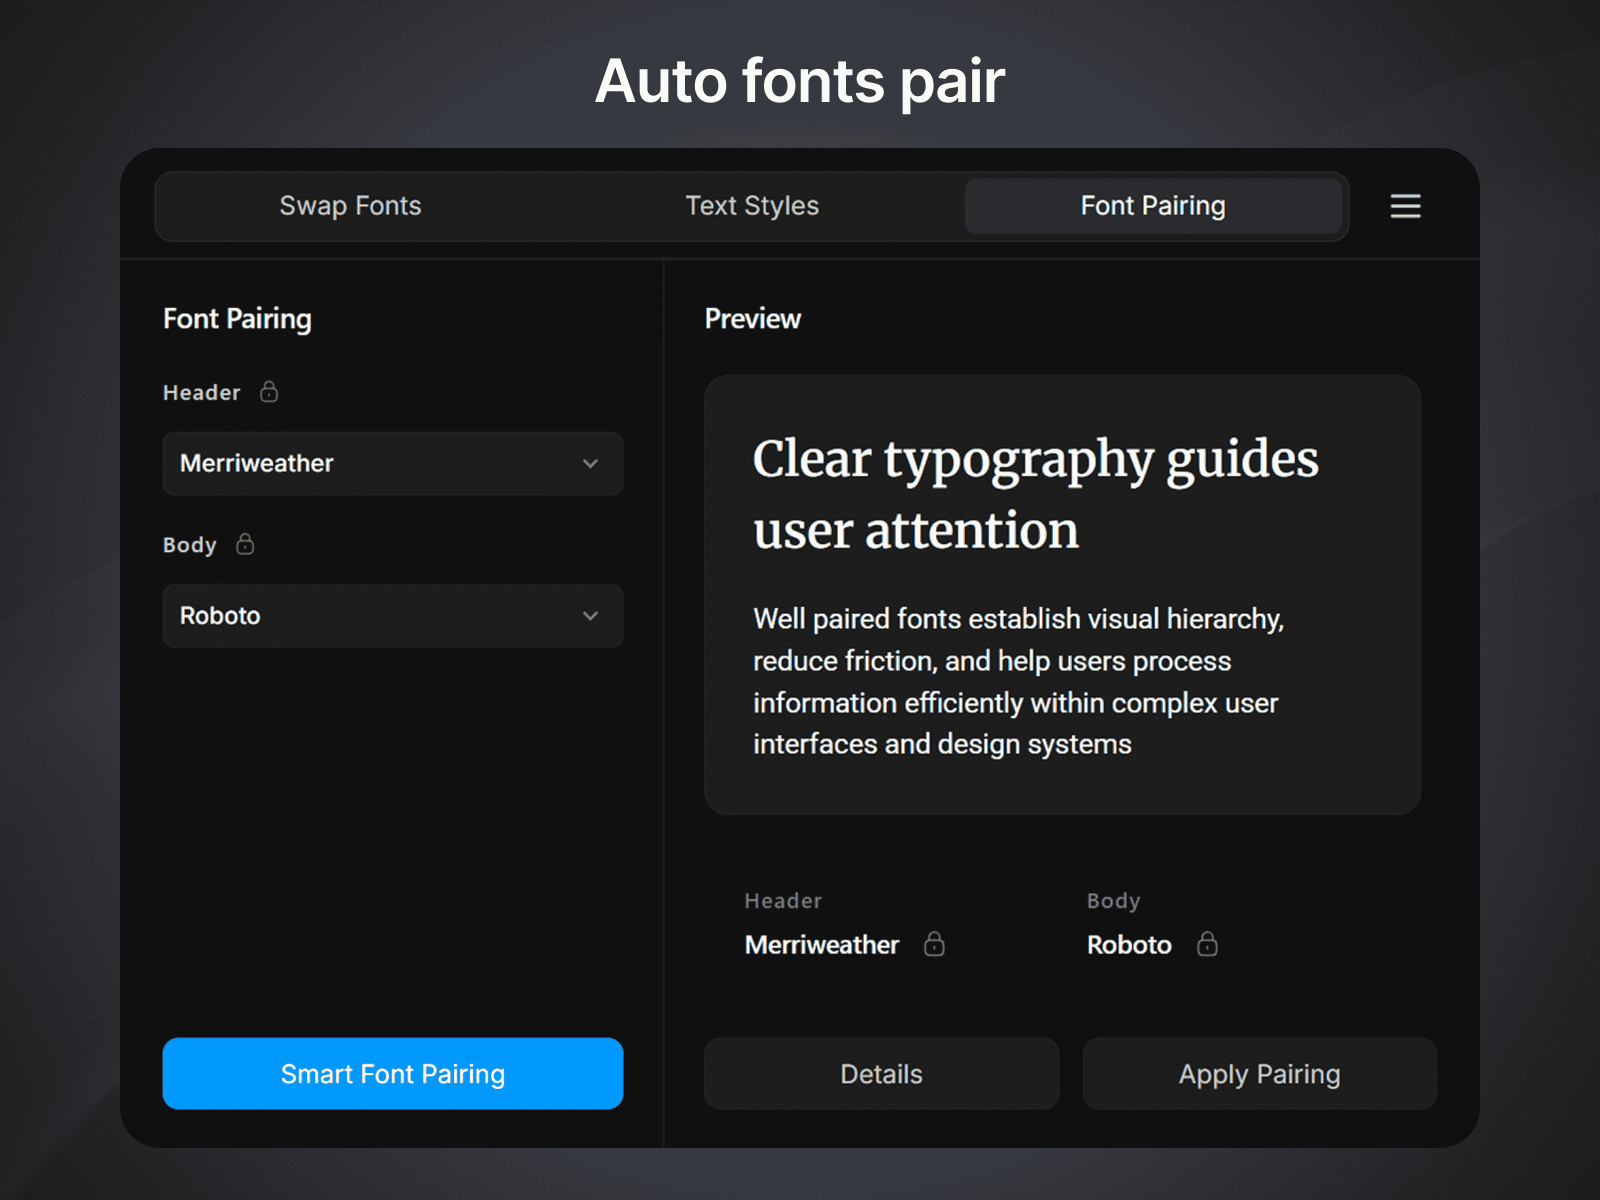Toggle lock beside Merriweather in preview summary
Viewport: 1600px width, 1200px height.
tap(934, 944)
